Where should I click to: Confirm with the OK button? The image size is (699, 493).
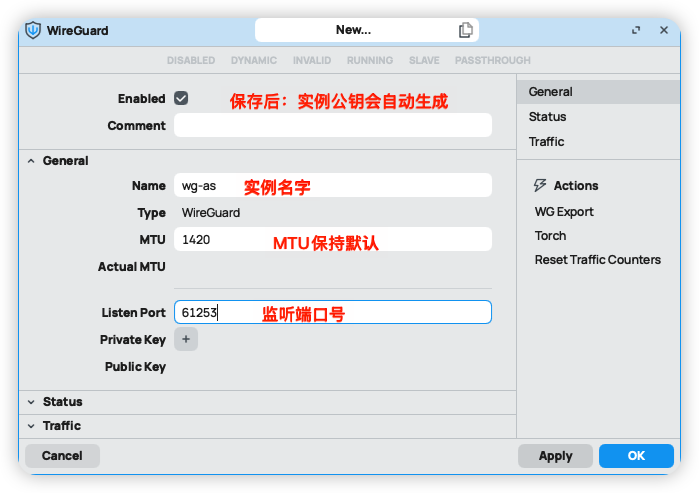(636, 456)
